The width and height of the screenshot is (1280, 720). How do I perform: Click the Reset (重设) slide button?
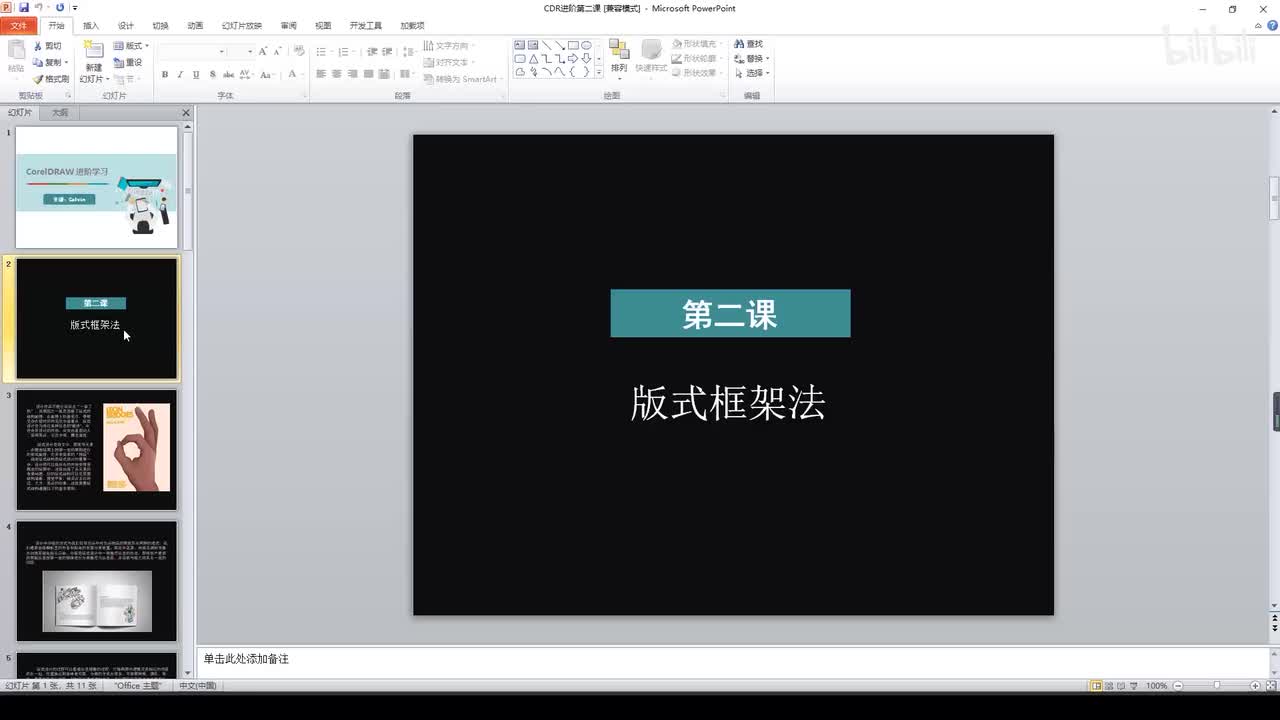(128, 62)
